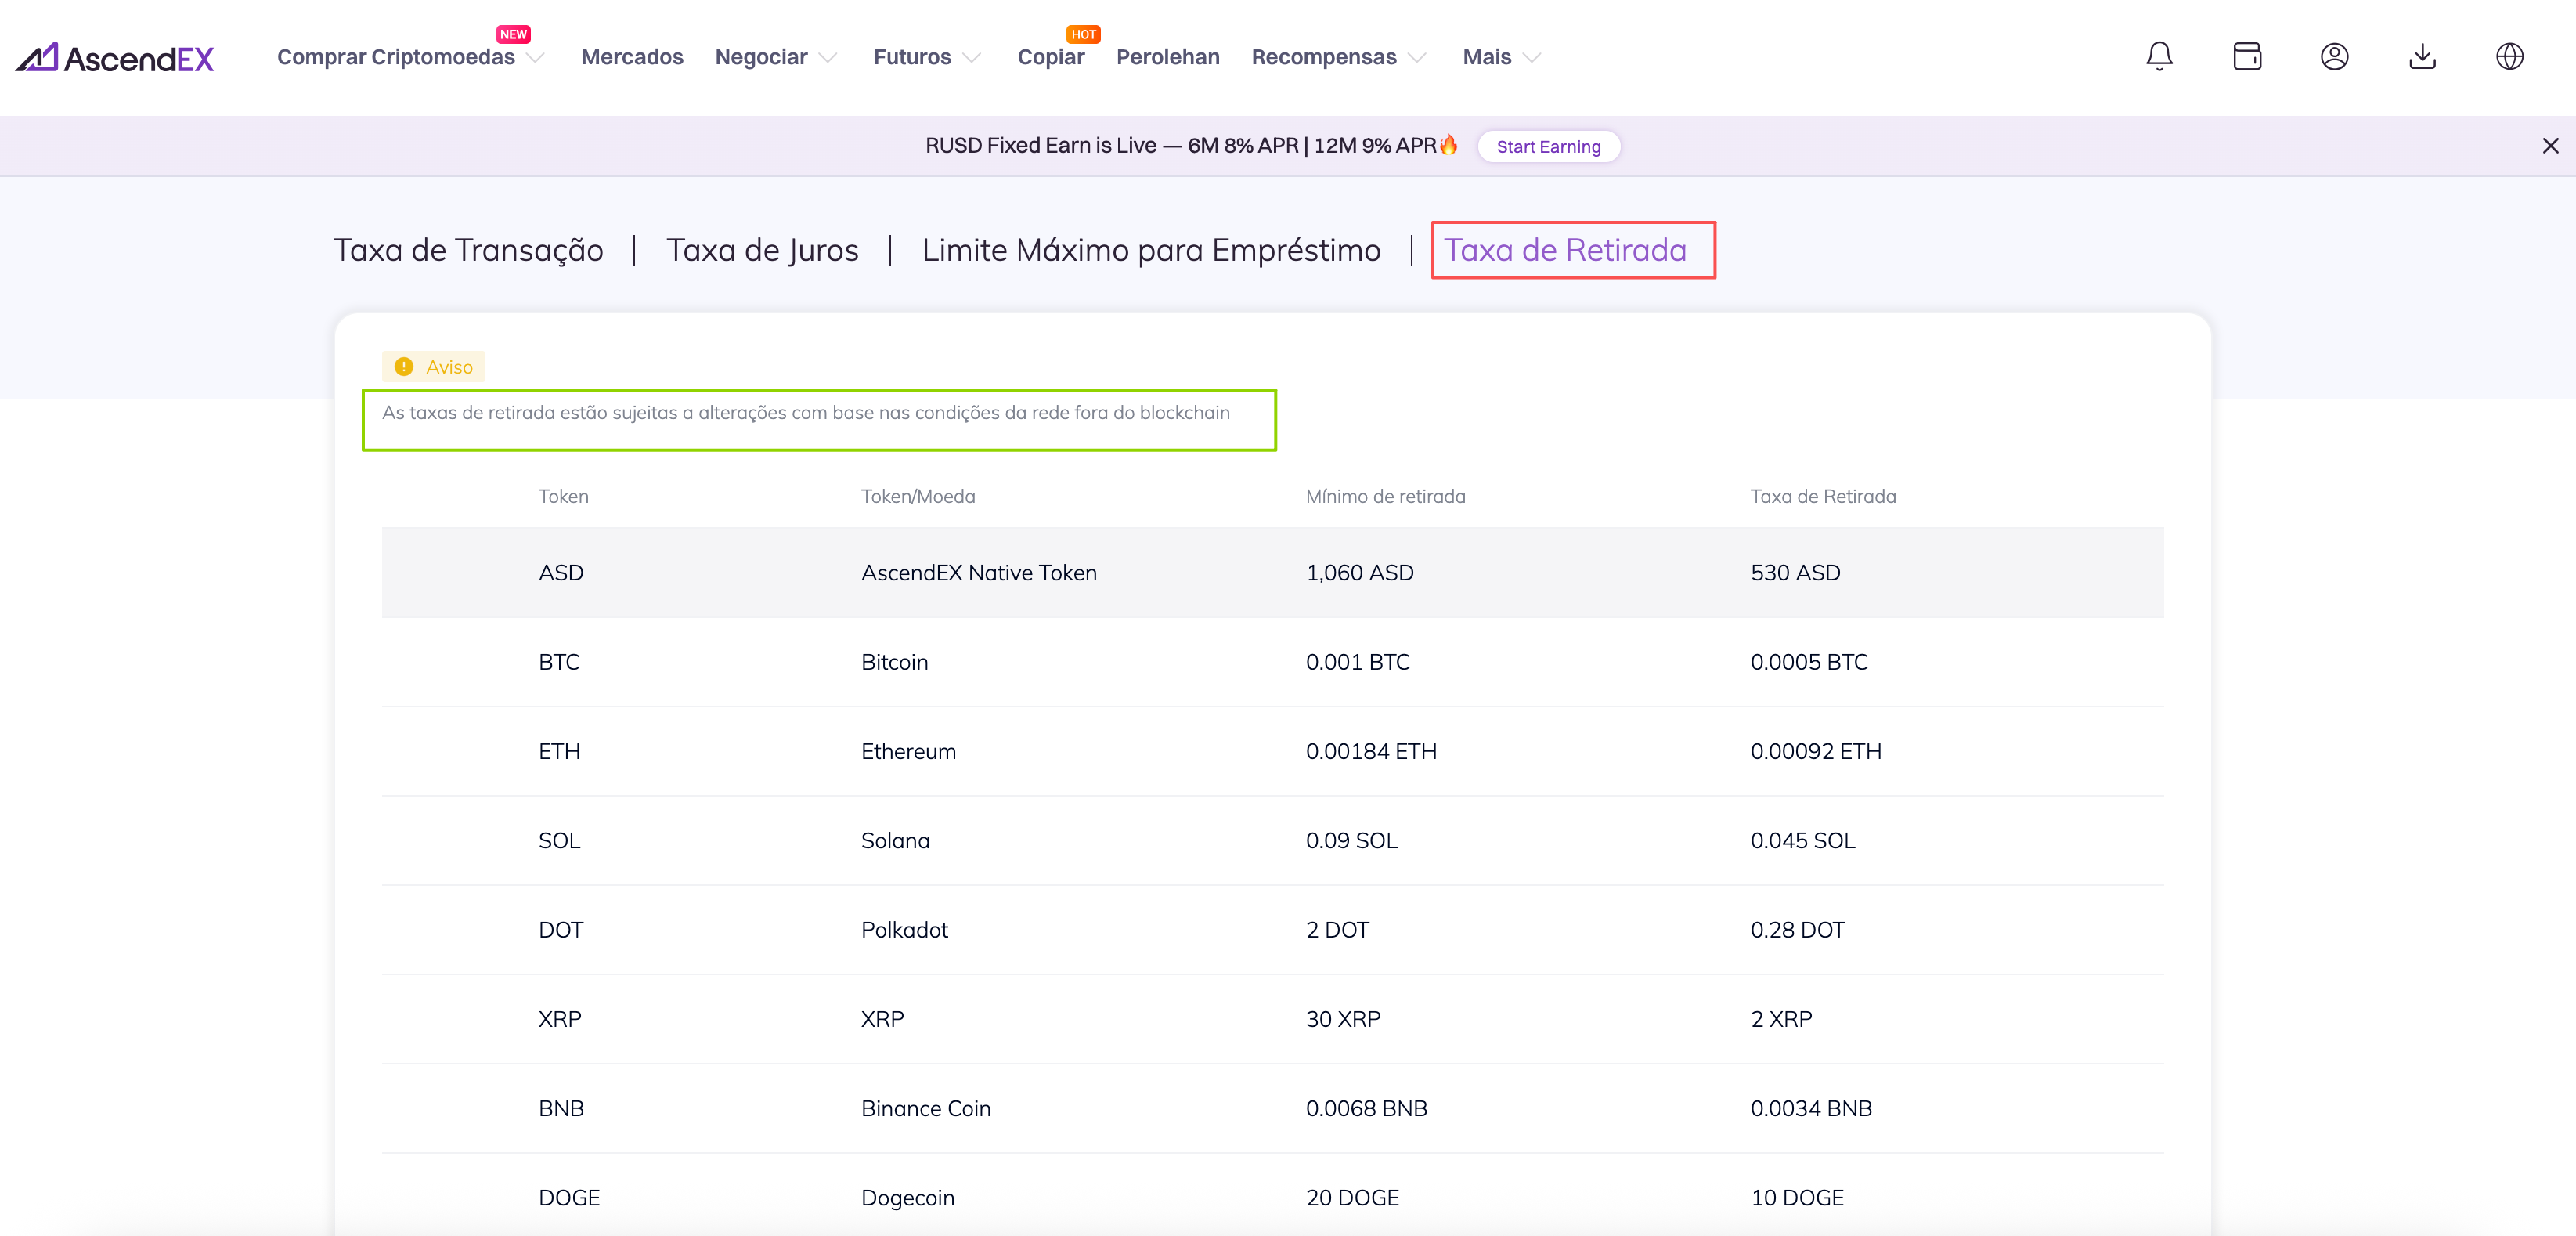The height and width of the screenshot is (1236, 2576).
Task: Click the download app icon
Action: [2422, 56]
